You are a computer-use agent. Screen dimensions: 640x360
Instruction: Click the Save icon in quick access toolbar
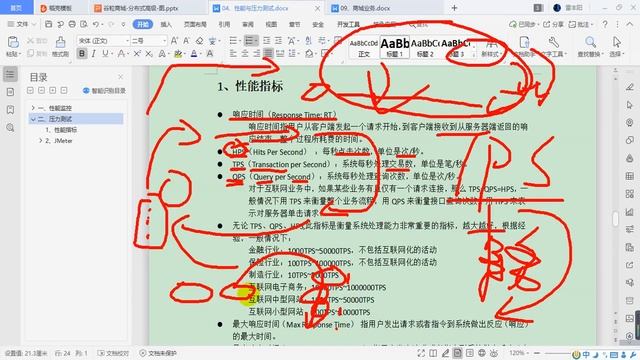click(x=49, y=24)
